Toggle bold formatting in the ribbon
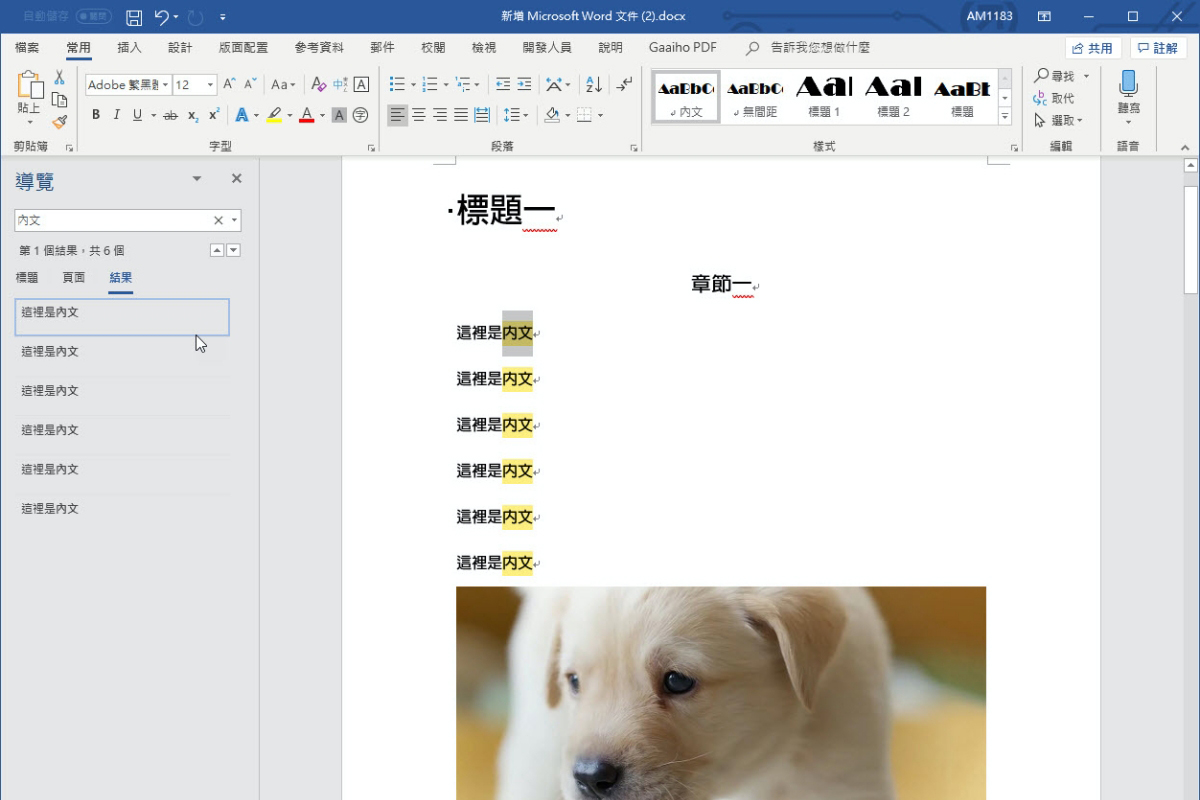 coord(95,114)
